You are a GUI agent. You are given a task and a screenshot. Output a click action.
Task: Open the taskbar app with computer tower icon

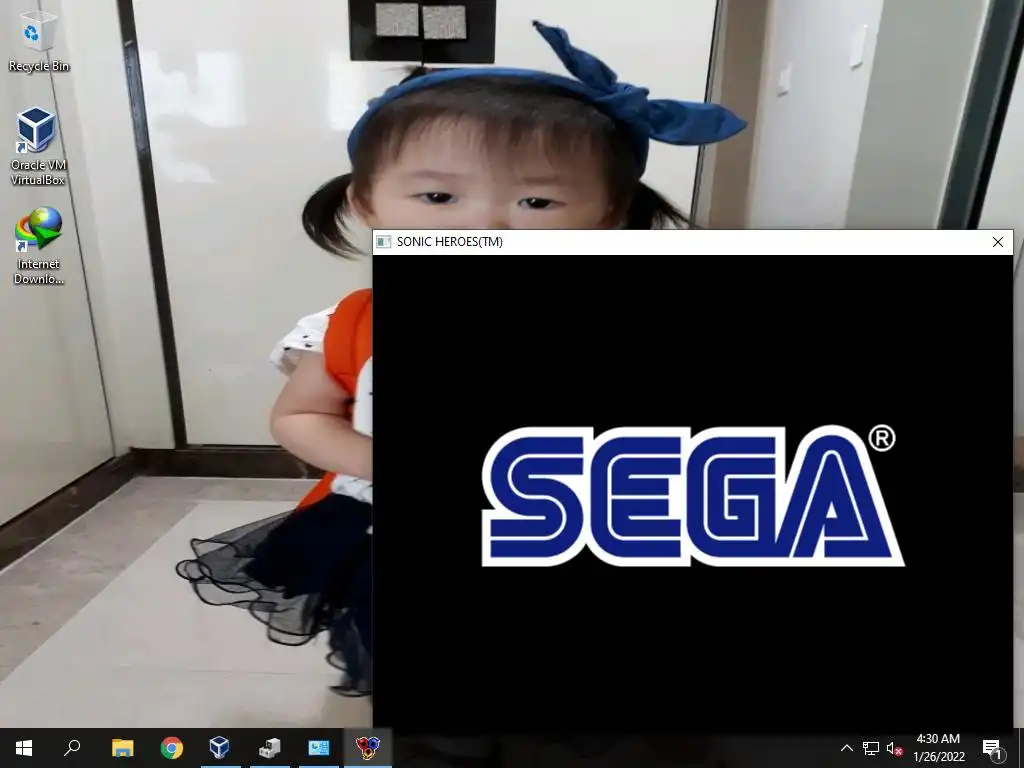269,748
